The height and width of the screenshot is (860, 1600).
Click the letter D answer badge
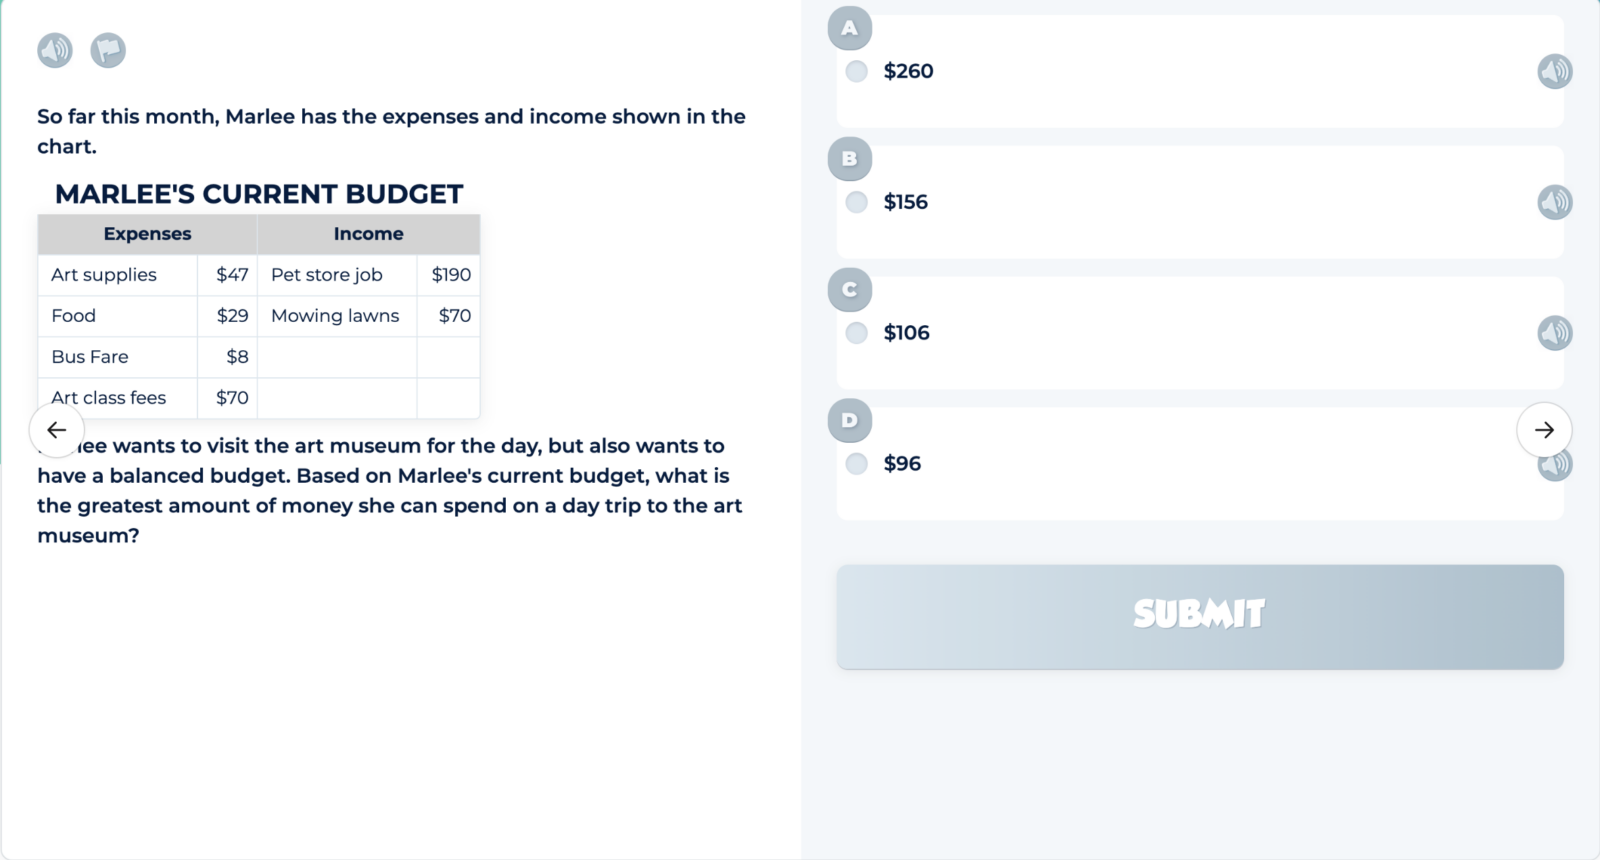point(849,420)
